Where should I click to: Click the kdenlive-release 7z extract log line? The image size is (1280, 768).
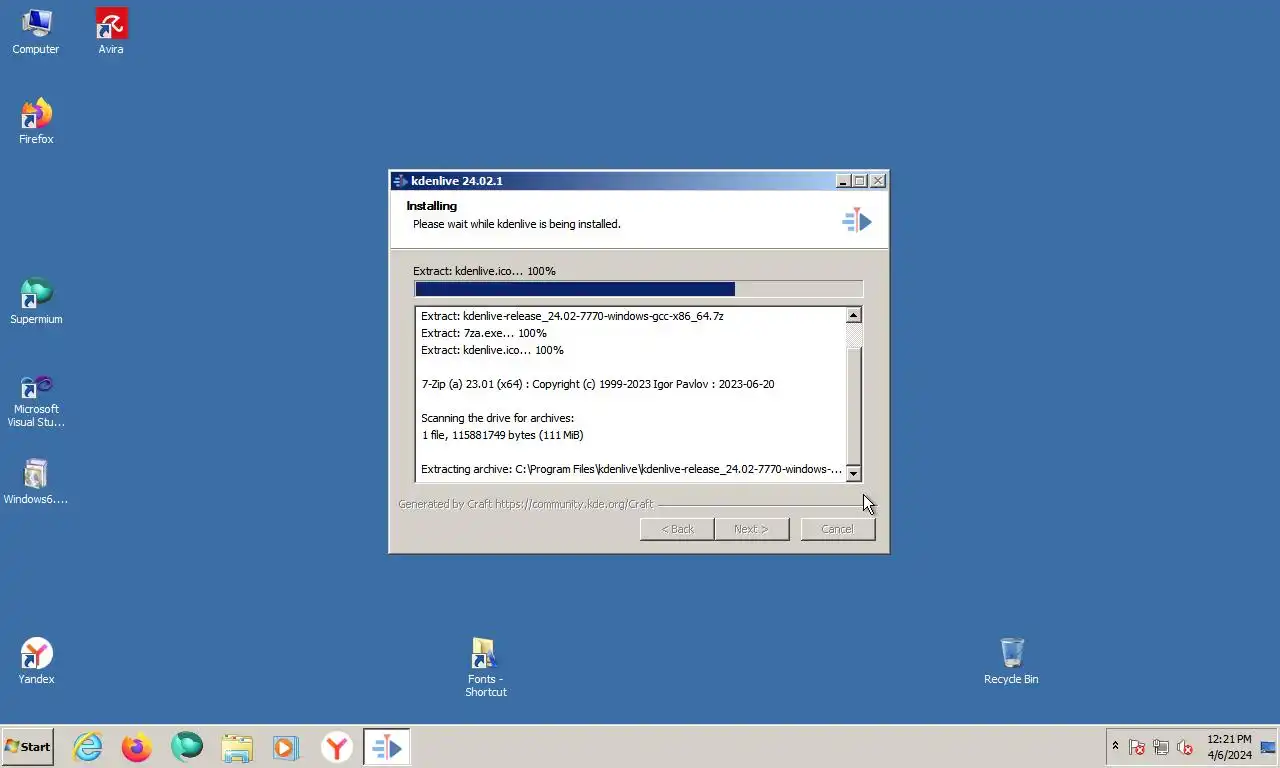572,316
